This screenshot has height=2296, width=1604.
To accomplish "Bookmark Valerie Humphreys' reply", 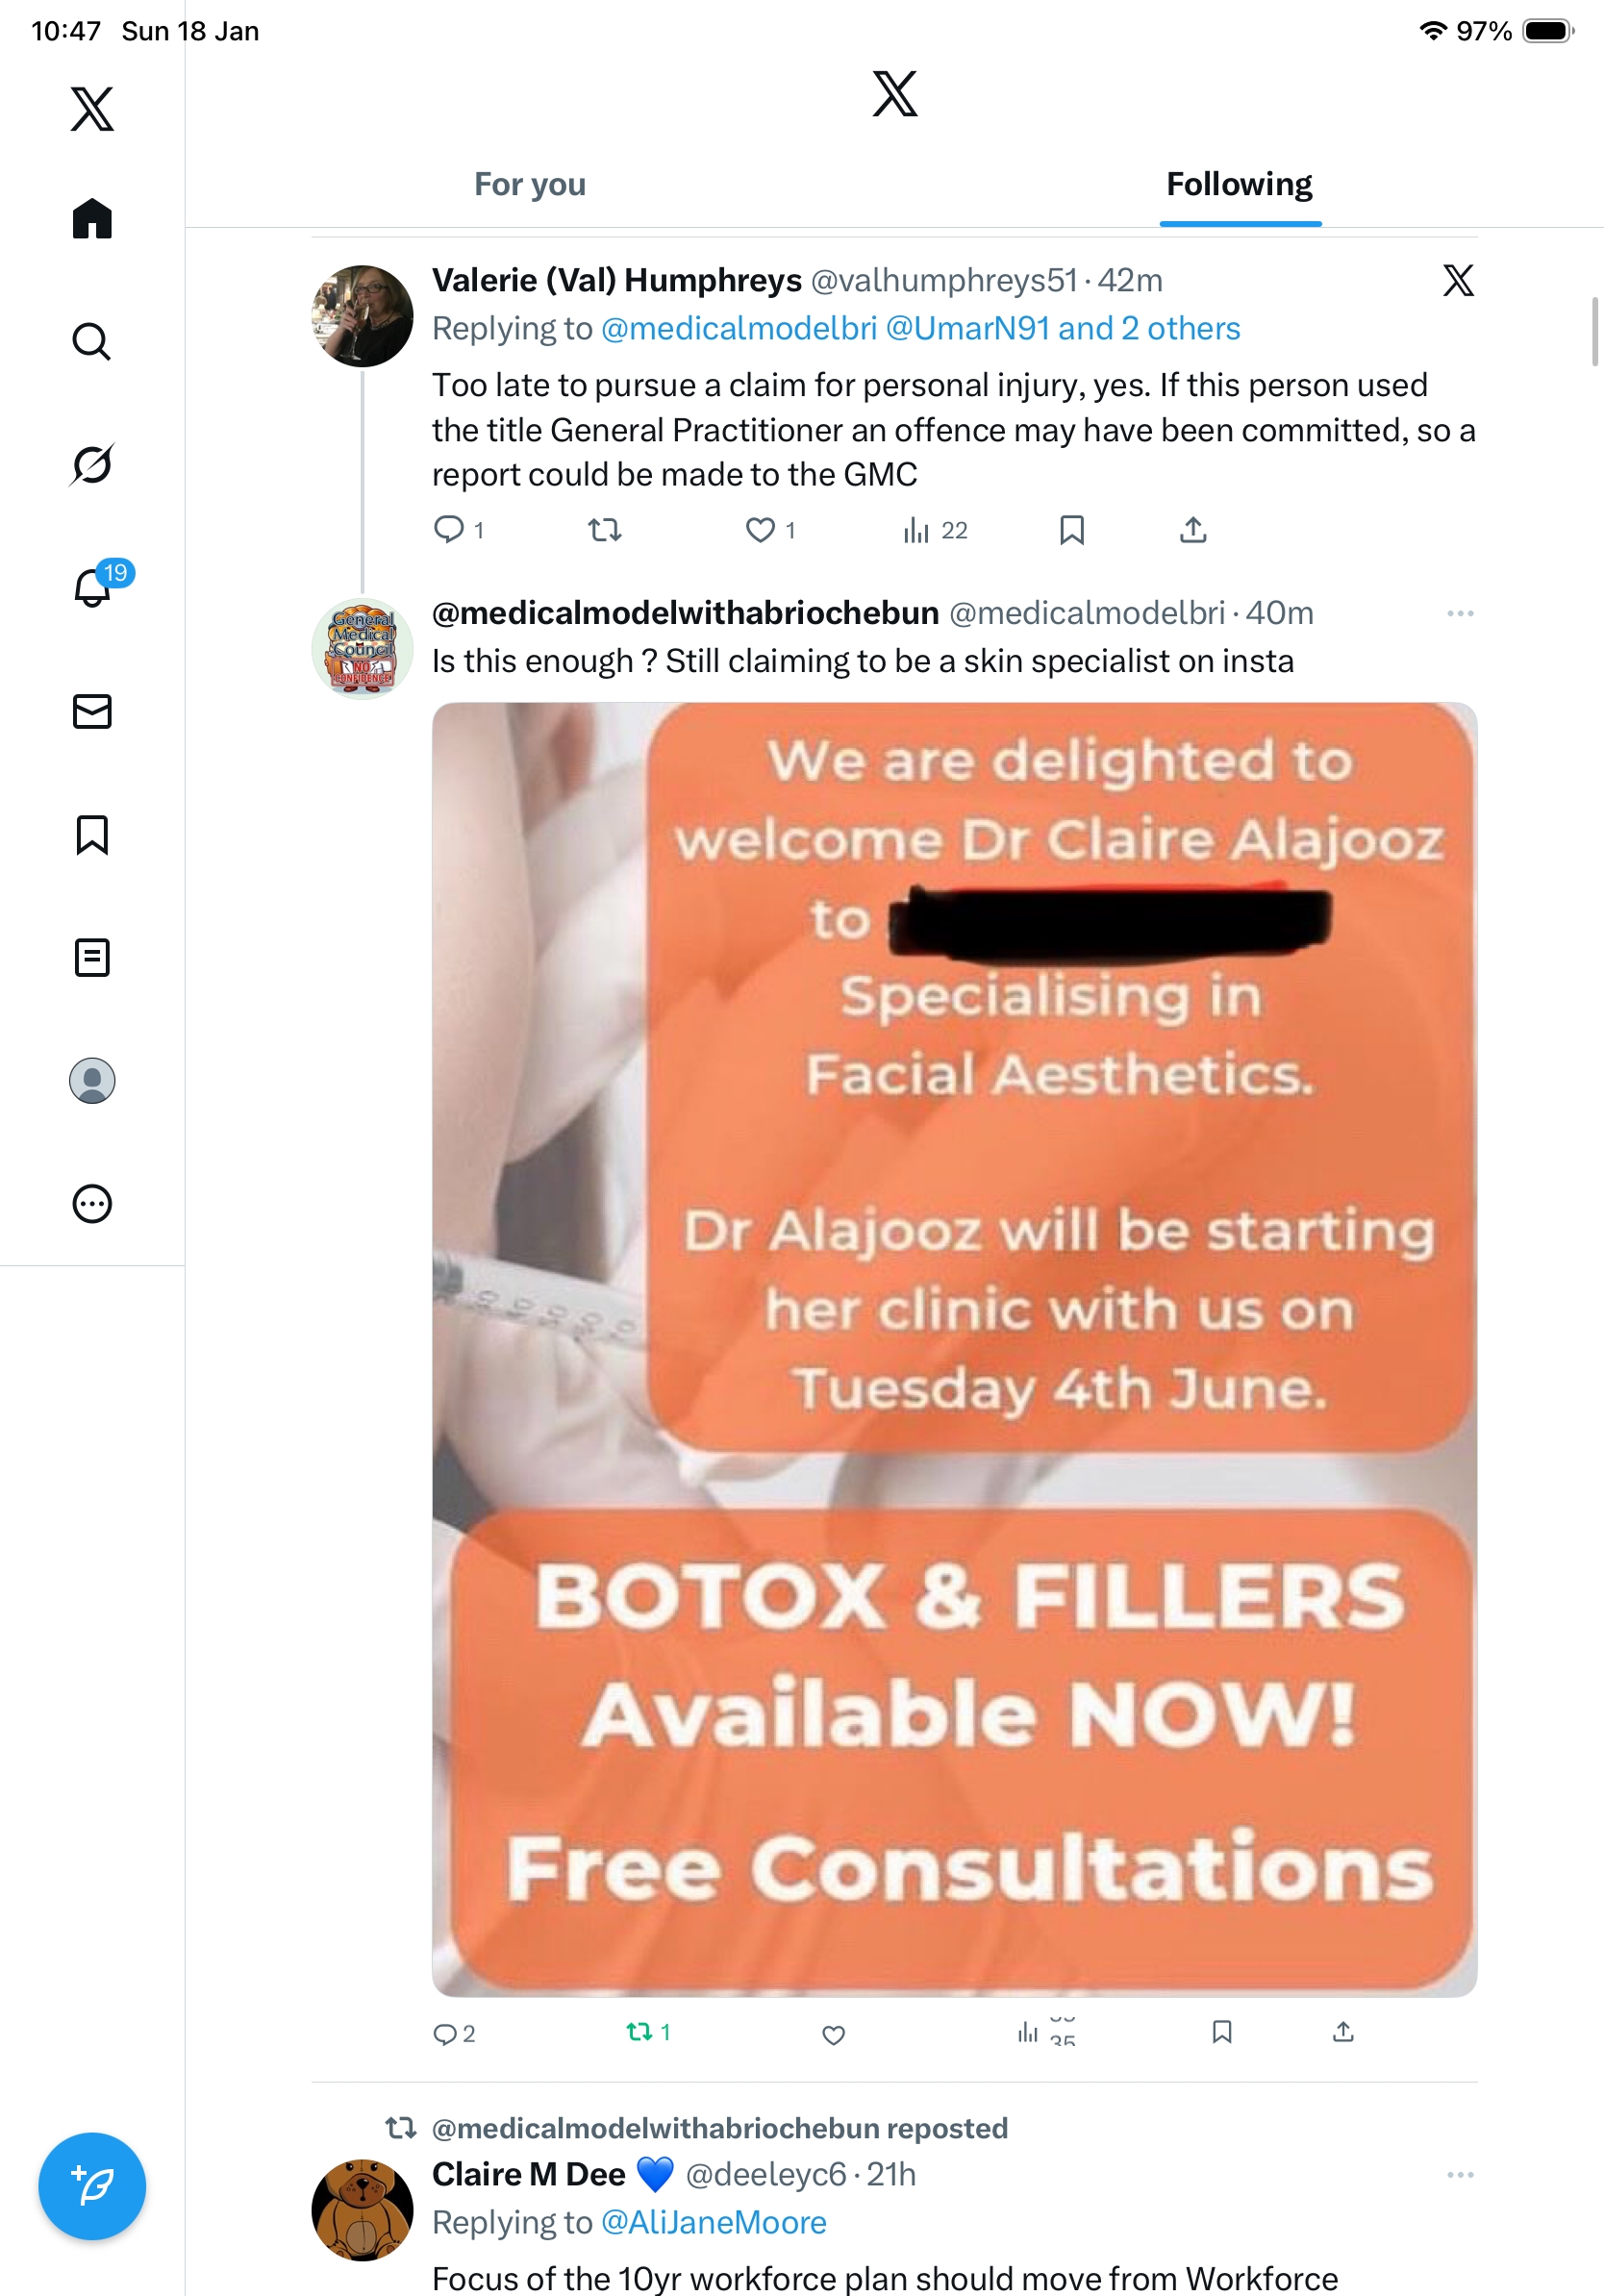I will pyautogui.click(x=1072, y=530).
